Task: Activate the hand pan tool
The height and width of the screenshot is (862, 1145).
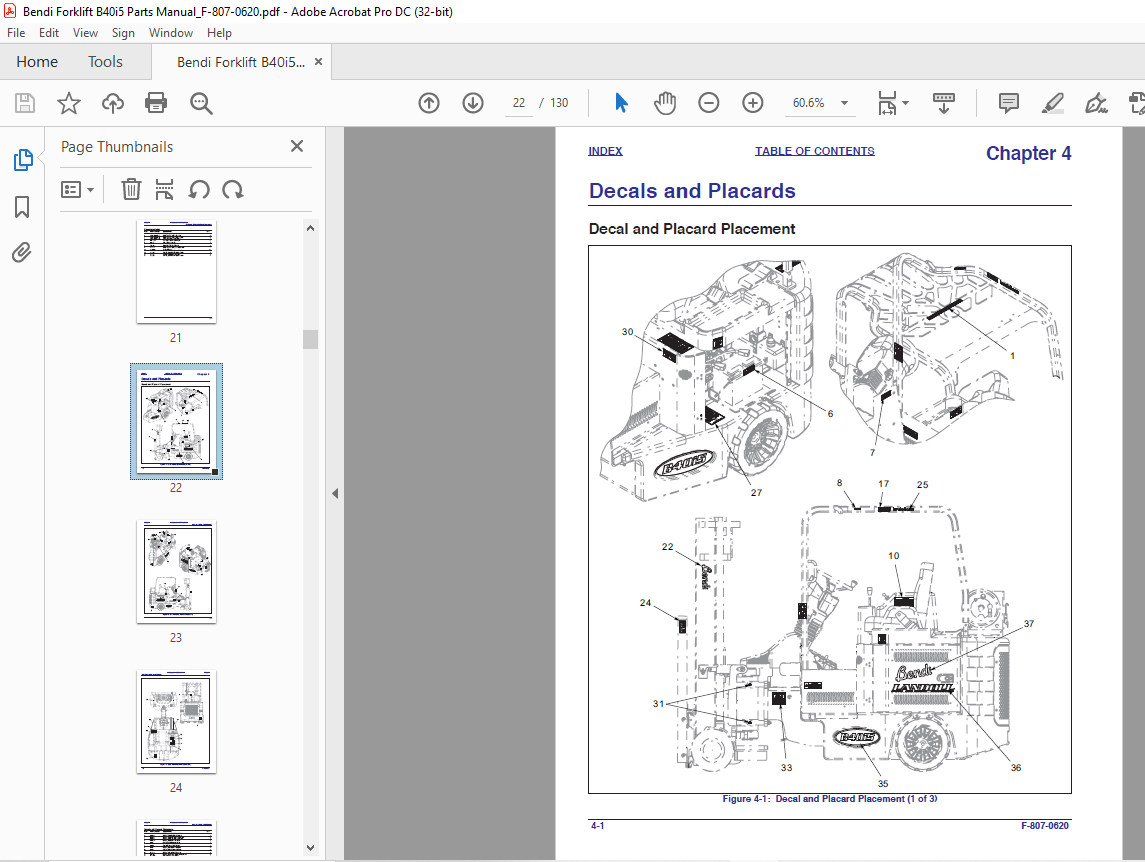Action: point(665,103)
